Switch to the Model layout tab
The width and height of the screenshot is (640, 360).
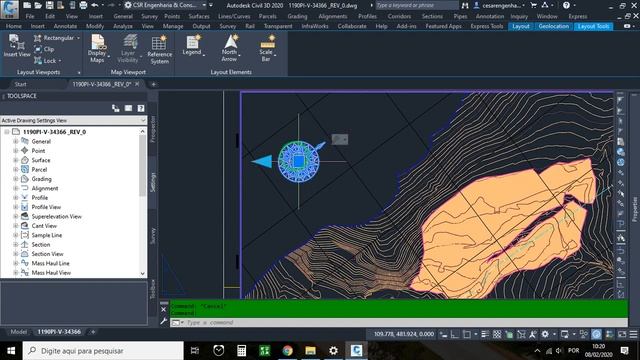[x=18, y=332]
